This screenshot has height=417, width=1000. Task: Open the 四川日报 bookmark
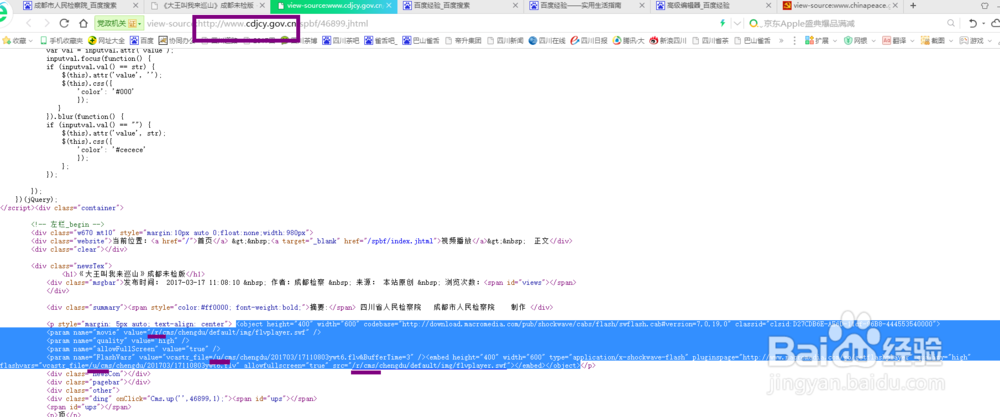589,40
